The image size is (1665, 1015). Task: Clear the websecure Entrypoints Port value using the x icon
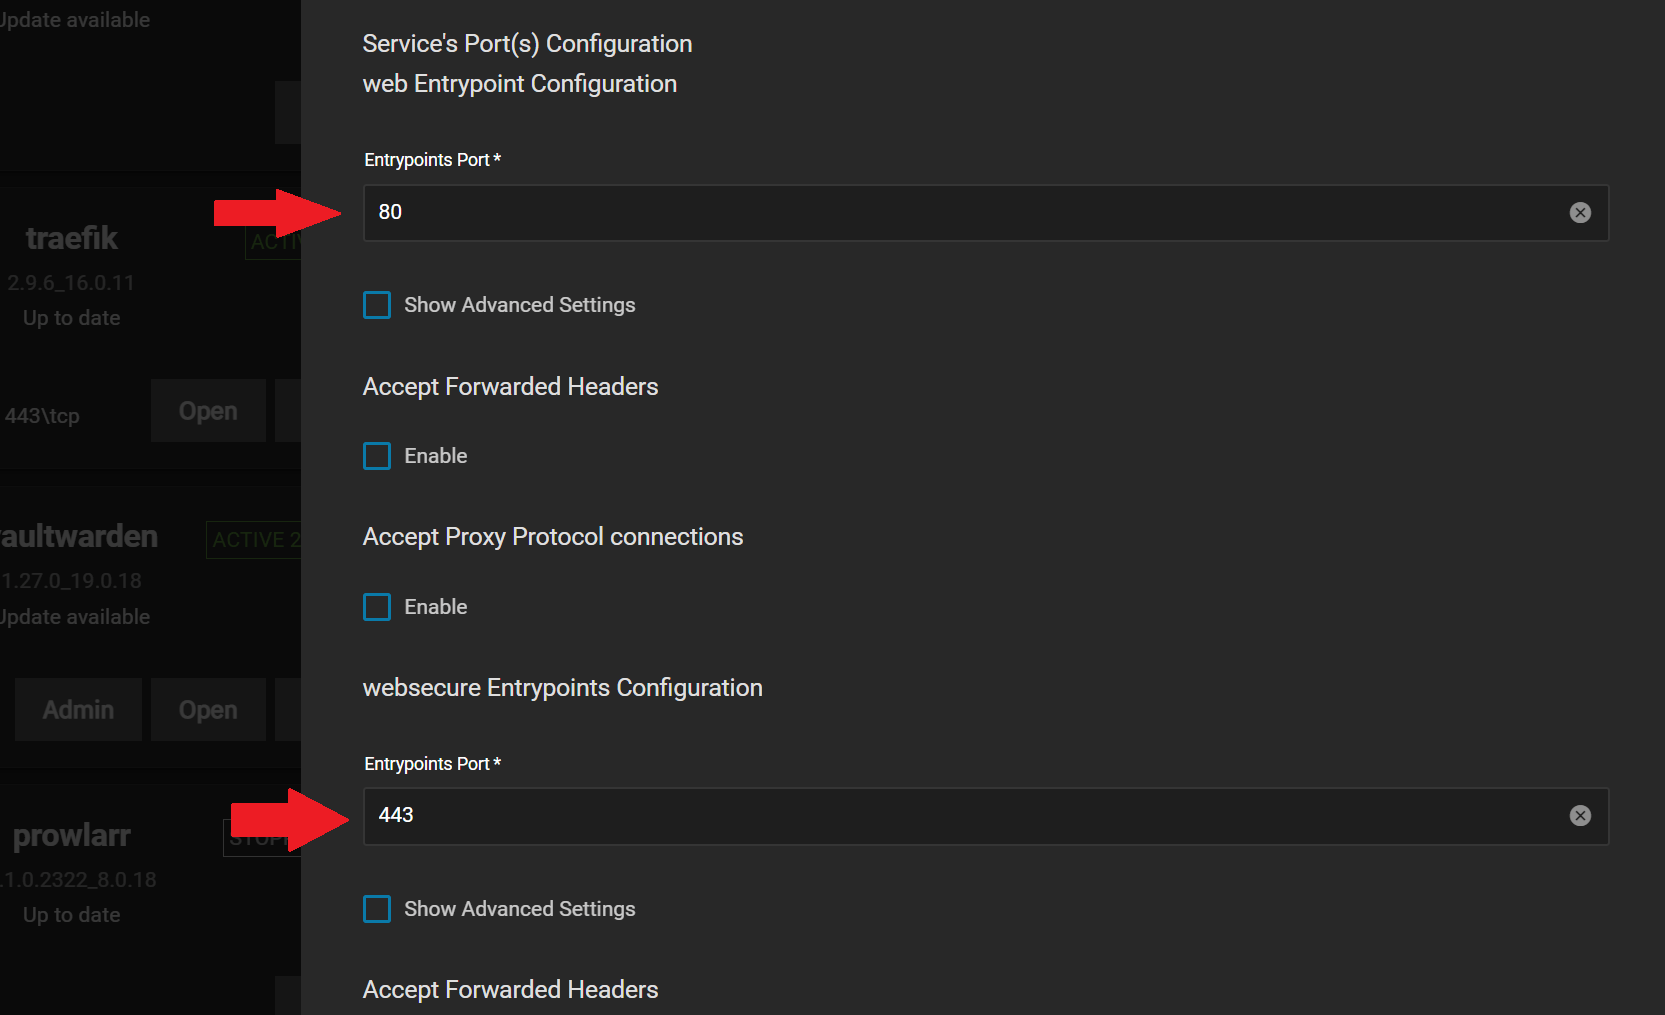coord(1581,815)
